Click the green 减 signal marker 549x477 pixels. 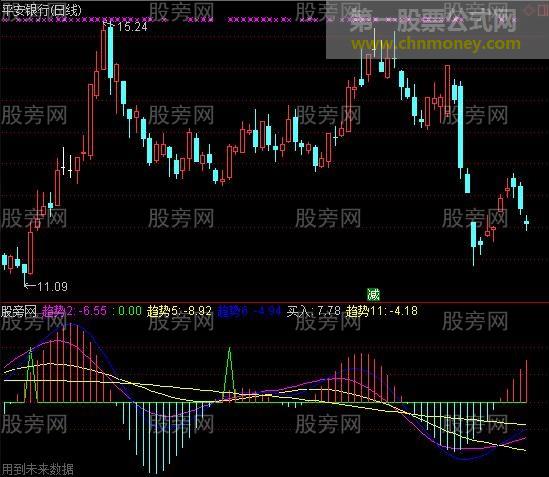tap(373, 295)
